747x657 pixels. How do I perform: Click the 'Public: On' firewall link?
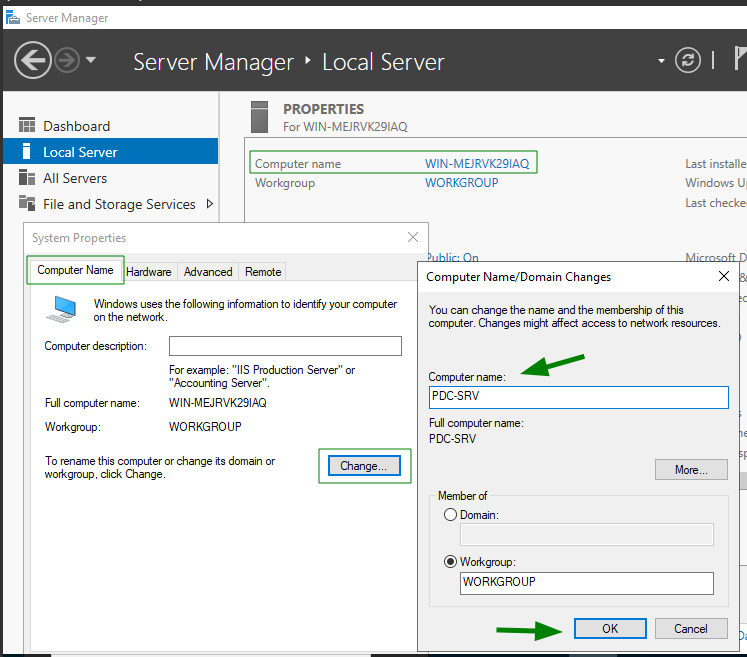click(453, 257)
